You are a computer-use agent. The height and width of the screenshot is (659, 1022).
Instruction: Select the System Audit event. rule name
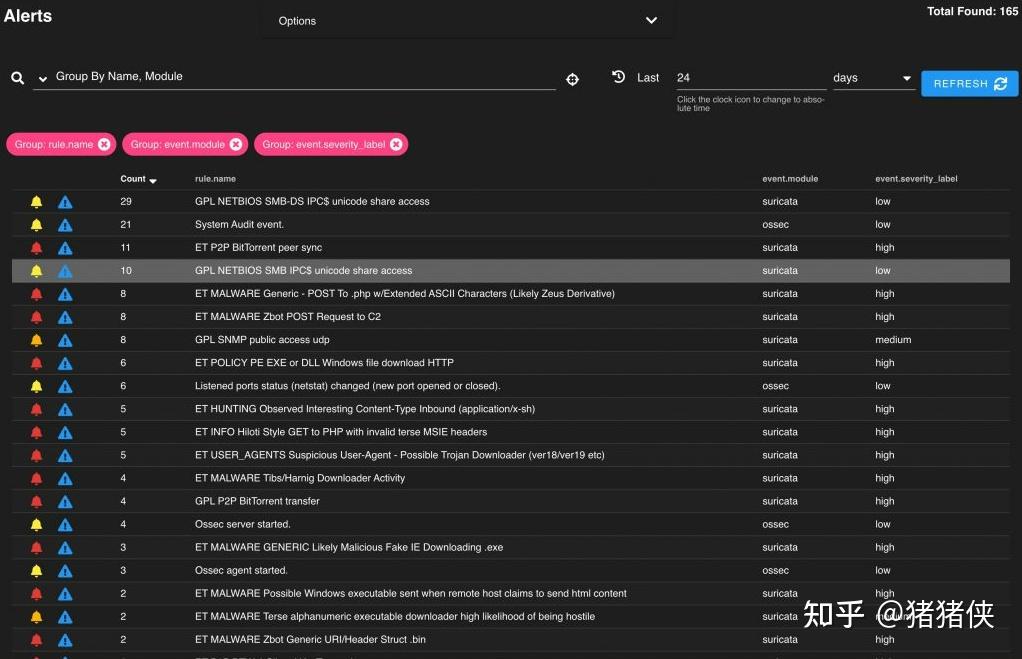(239, 224)
